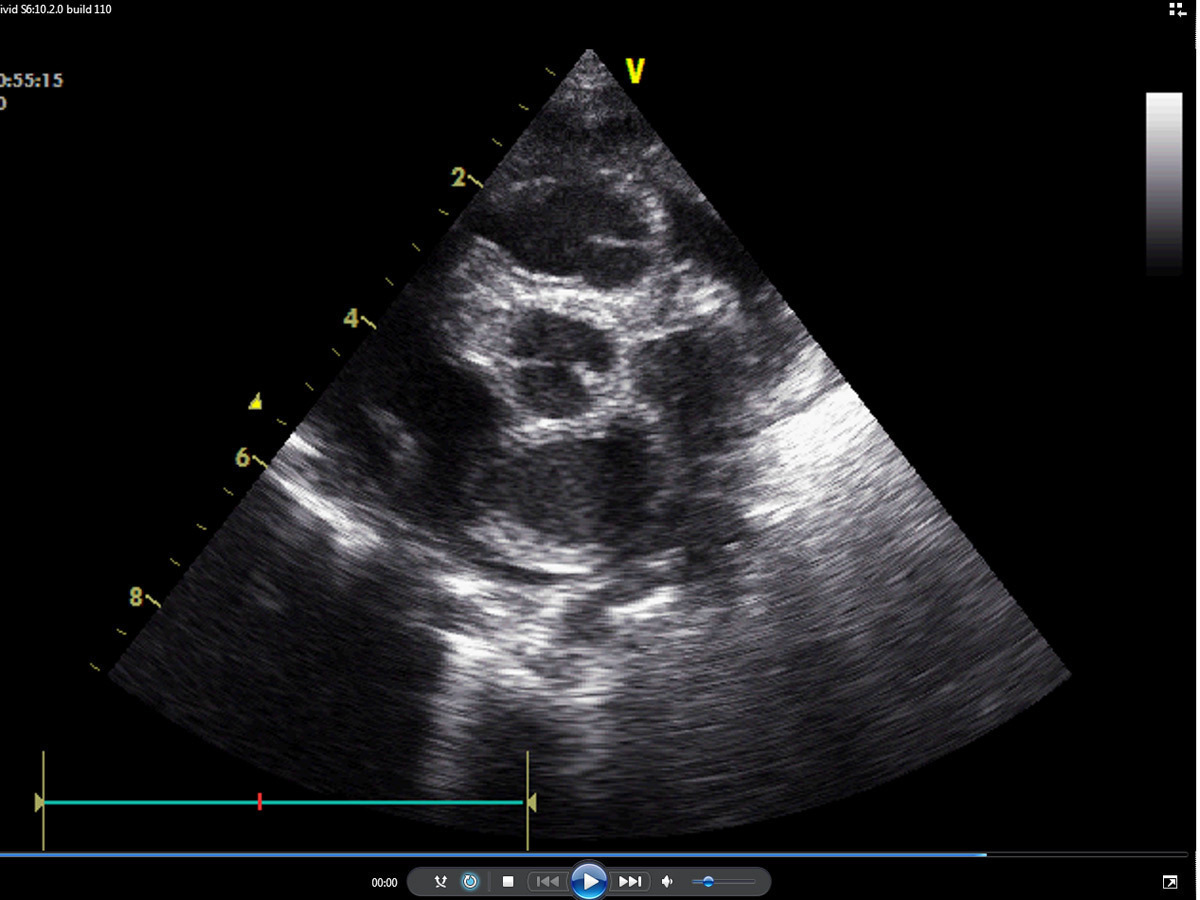This screenshot has height=900, width=1200.
Task: Skip to the next clip
Action: [630, 882]
